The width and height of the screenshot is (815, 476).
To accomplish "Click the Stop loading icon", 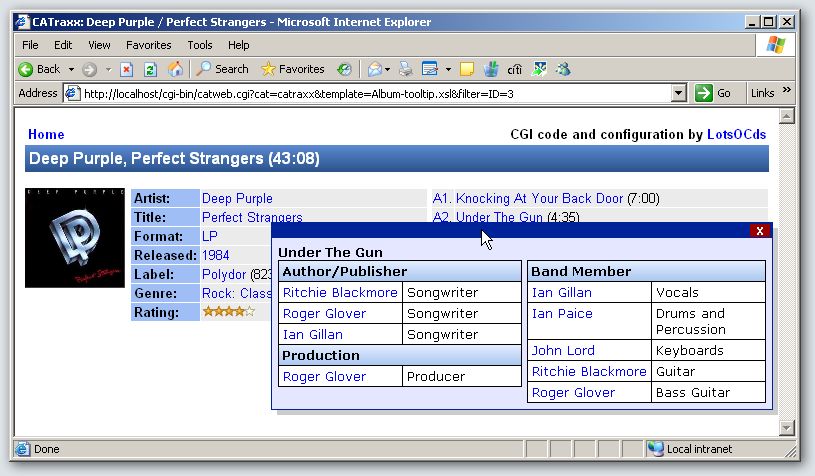I will (126, 69).
